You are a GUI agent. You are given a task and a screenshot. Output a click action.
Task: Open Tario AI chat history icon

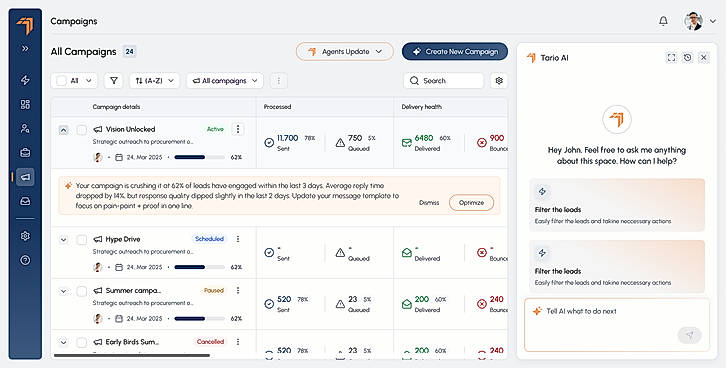click(688, 57)
